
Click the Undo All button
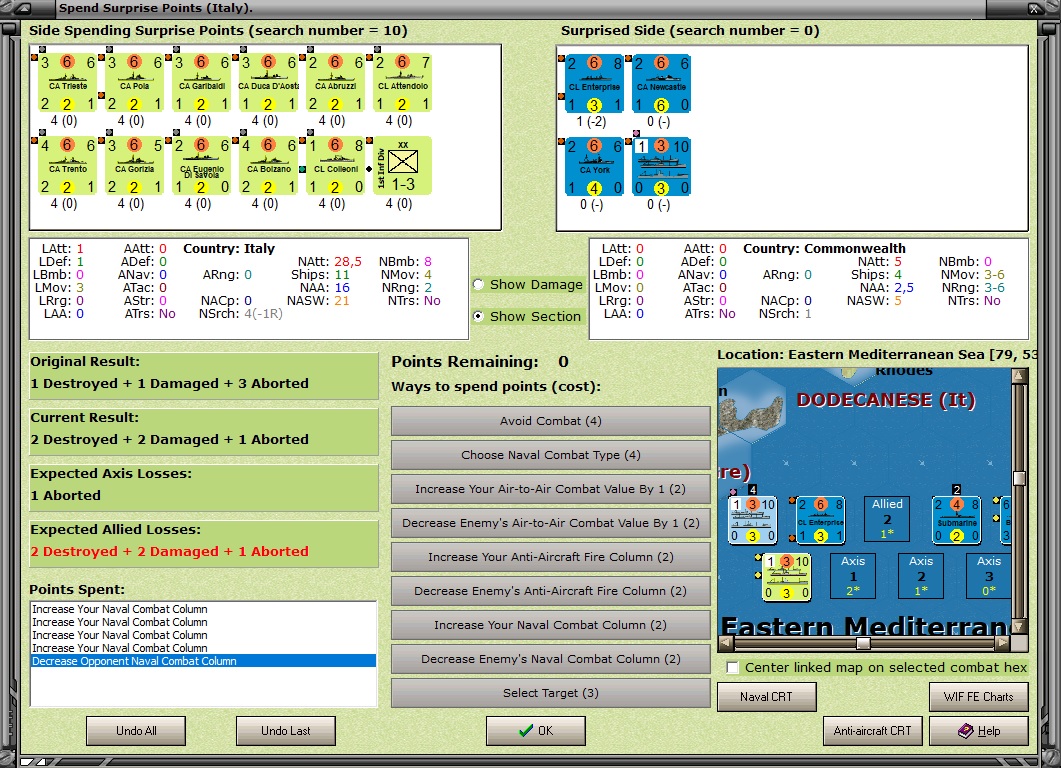point(136,731)
